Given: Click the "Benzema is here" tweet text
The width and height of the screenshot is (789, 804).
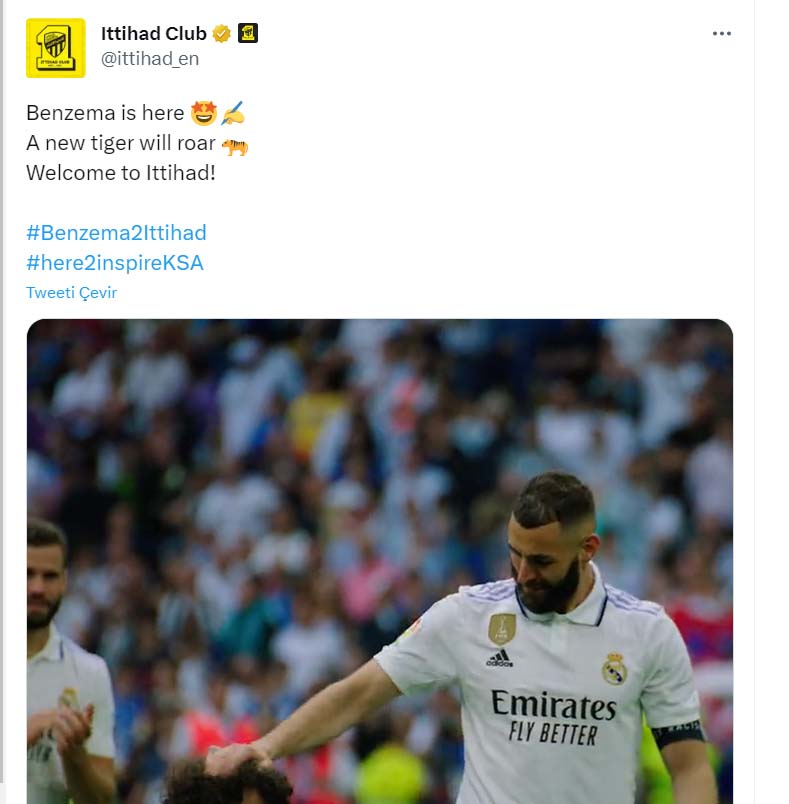Looking at the screenshot, I should point(105,113).
